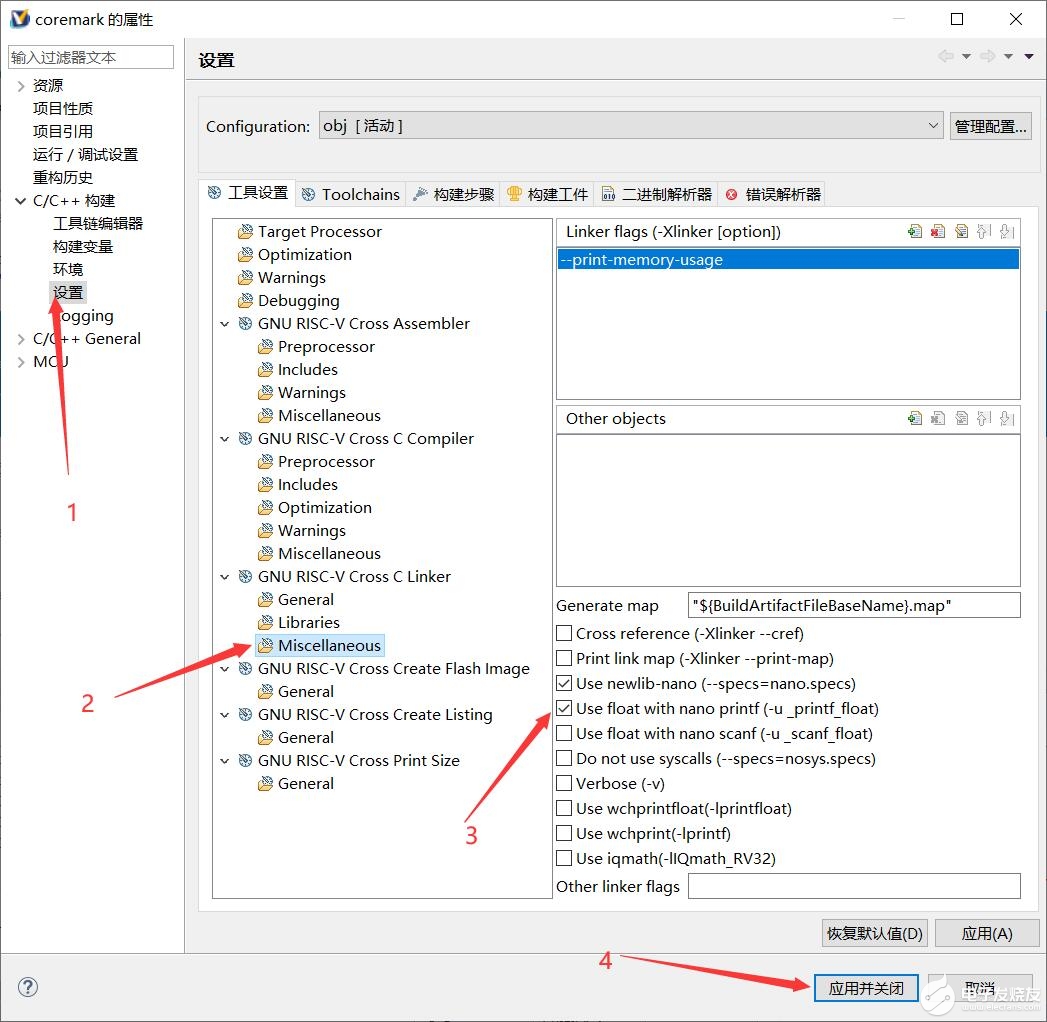1047x1022 pixels.
Task: Delete the selected Linker flags entry
Action: coord(938,232)
